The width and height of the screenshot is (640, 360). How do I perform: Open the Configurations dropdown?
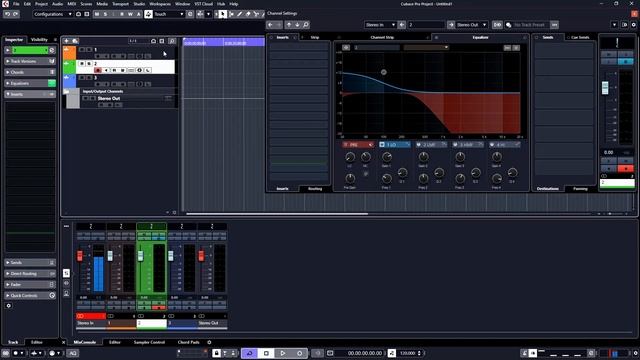pos(53,14)
